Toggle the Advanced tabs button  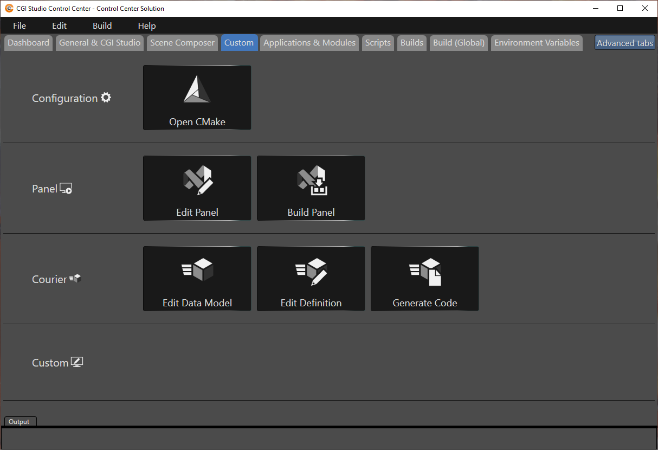tap(625, 43)
